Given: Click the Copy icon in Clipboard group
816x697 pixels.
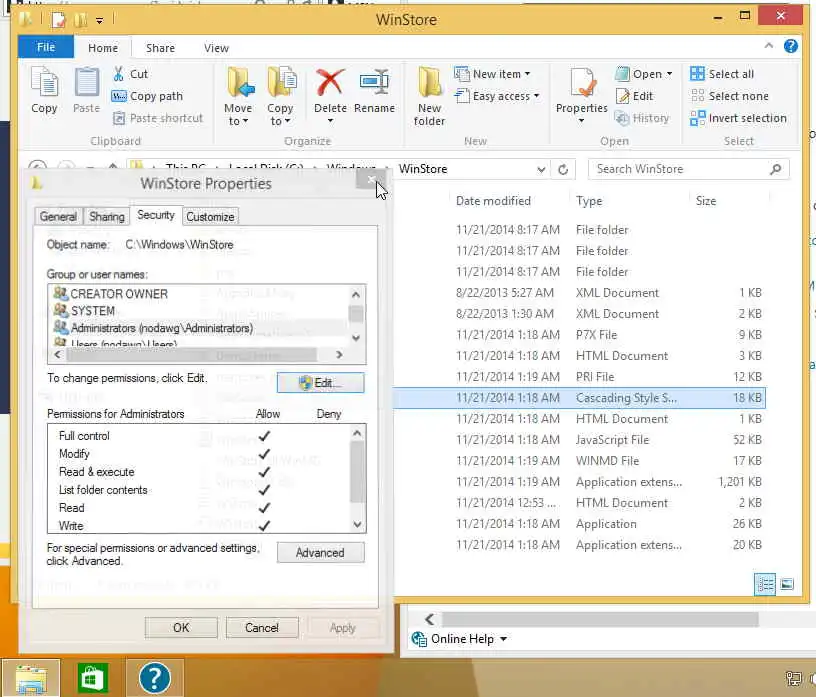Looking at the screenshot, I should (44, 83).
